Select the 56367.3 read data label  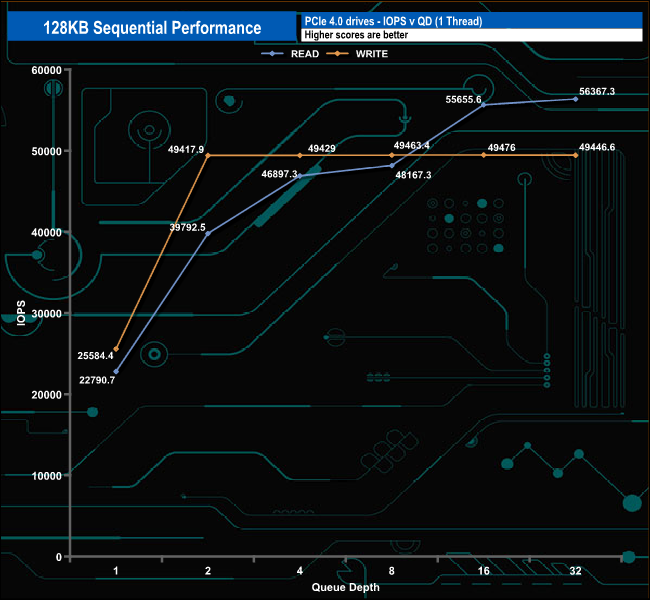point(597,92)
